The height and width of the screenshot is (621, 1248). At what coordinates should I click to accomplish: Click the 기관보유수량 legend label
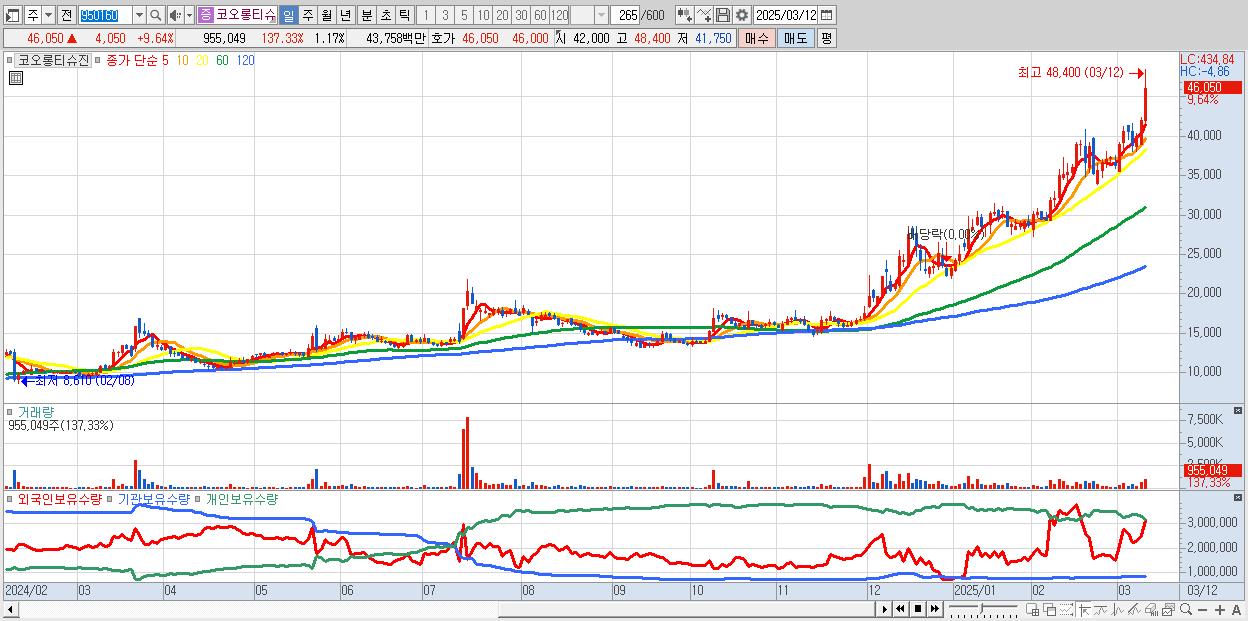pos(152,498)
